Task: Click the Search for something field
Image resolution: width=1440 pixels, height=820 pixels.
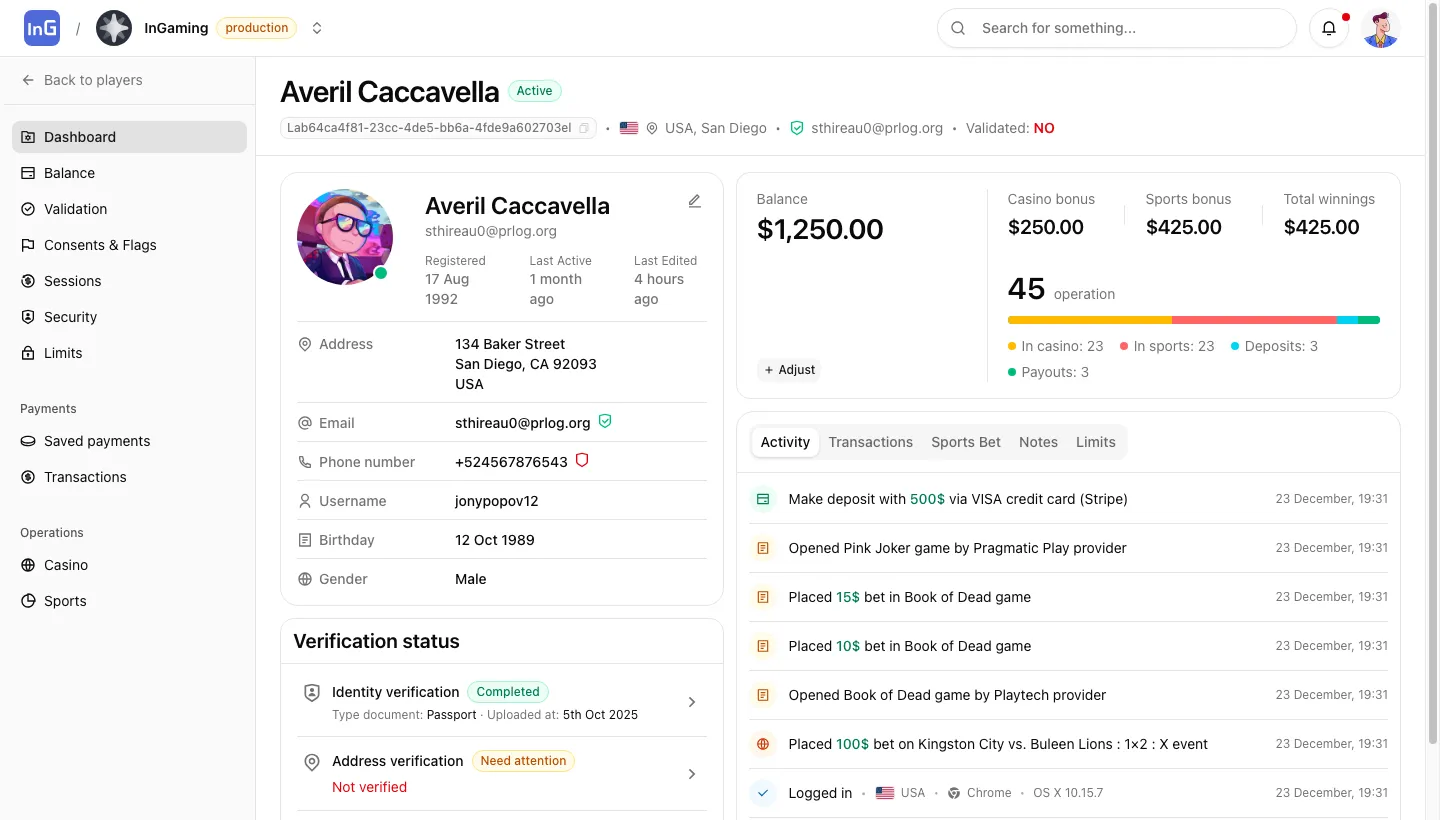Action: click(1116, 28)
